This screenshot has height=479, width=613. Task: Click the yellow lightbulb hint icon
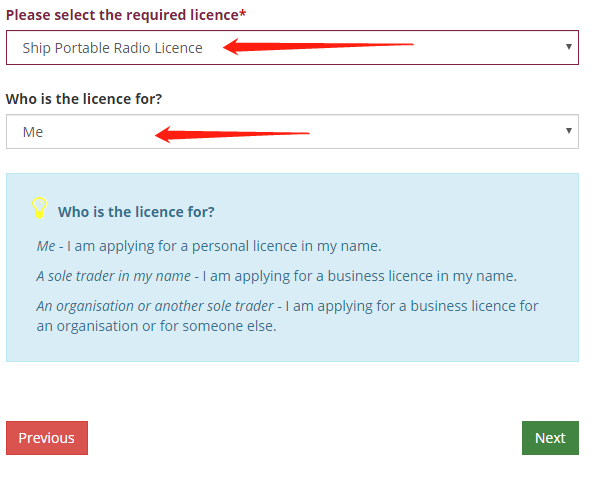(x=39, y=208)
